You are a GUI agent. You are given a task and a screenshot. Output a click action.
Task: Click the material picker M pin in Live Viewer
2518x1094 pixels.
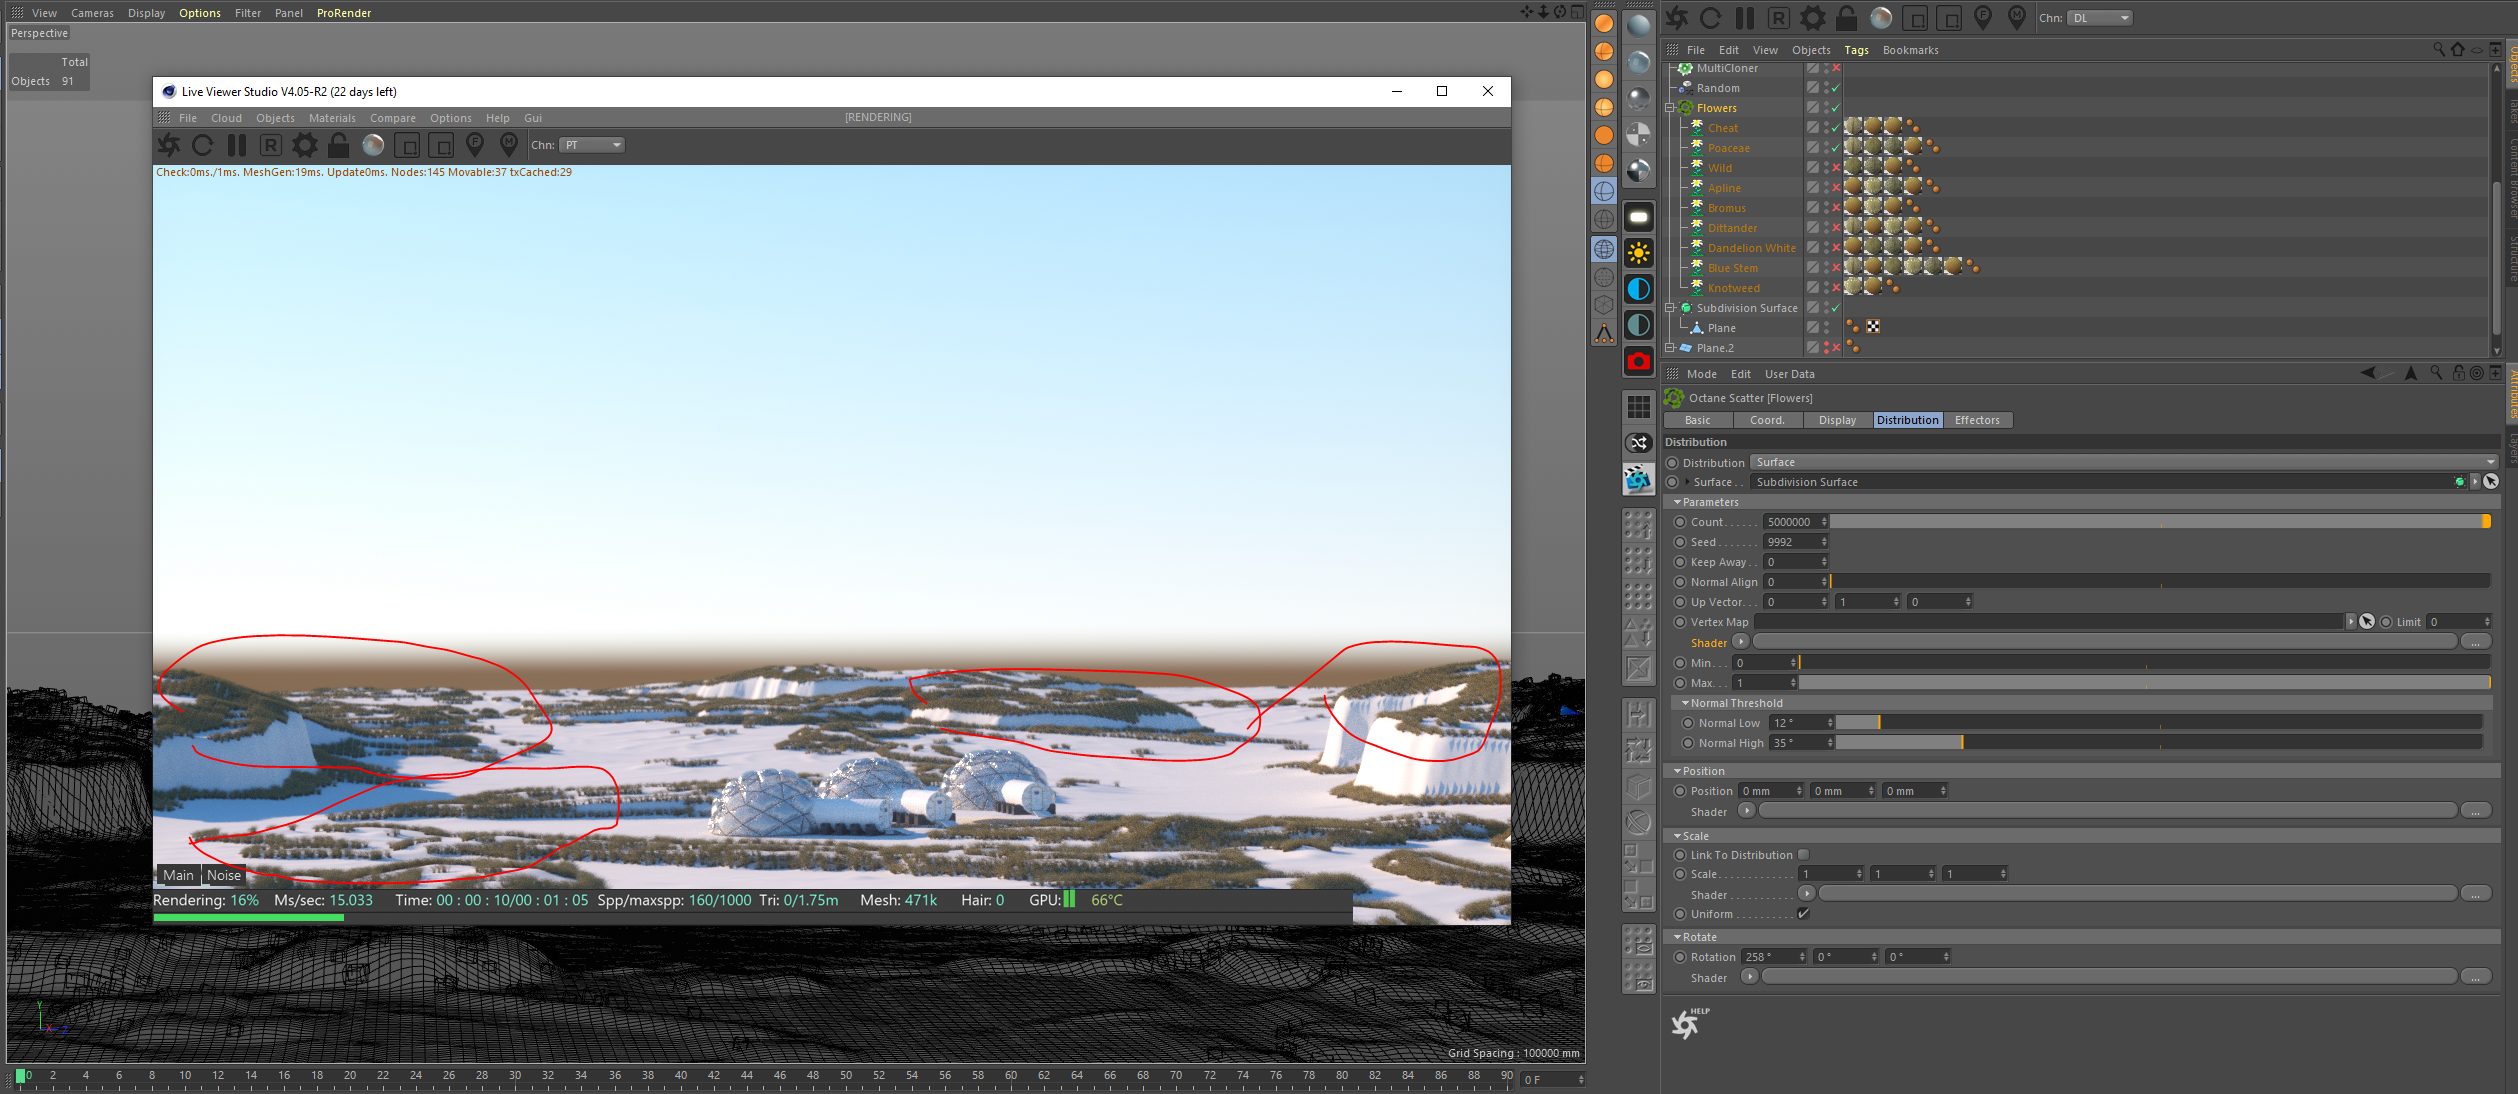pos(509,145)
